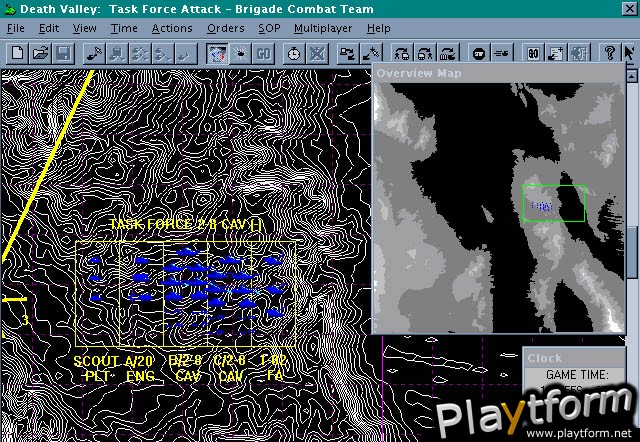This screenshot has height=442, width=640.
Task: Click the crossed-out map icon
Action: [317, 53]
